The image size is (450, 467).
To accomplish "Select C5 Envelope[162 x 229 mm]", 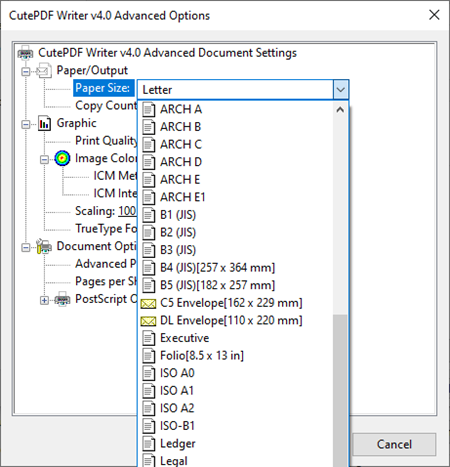I will coord(235,303).
